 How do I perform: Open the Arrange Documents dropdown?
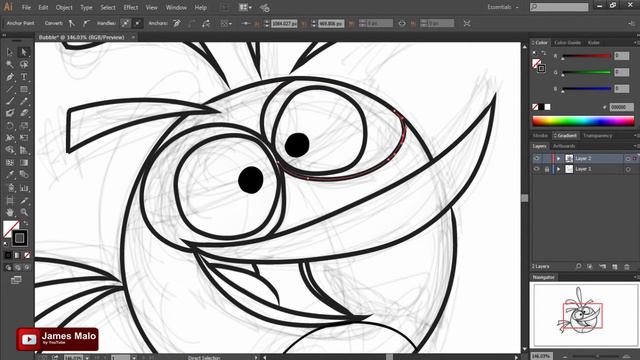pos(245,7)
